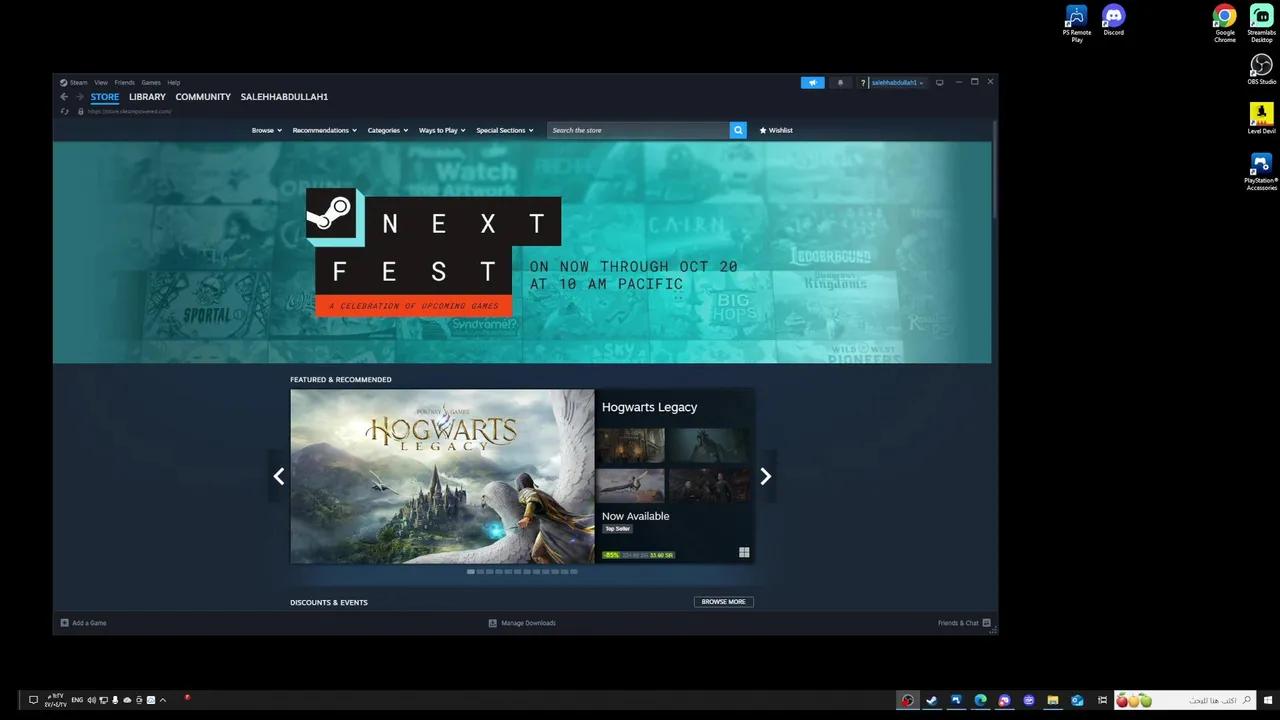Screen dimensions: 1280x720
Task: Open Google Chrome desktop shortcut
Action: 1225,23
